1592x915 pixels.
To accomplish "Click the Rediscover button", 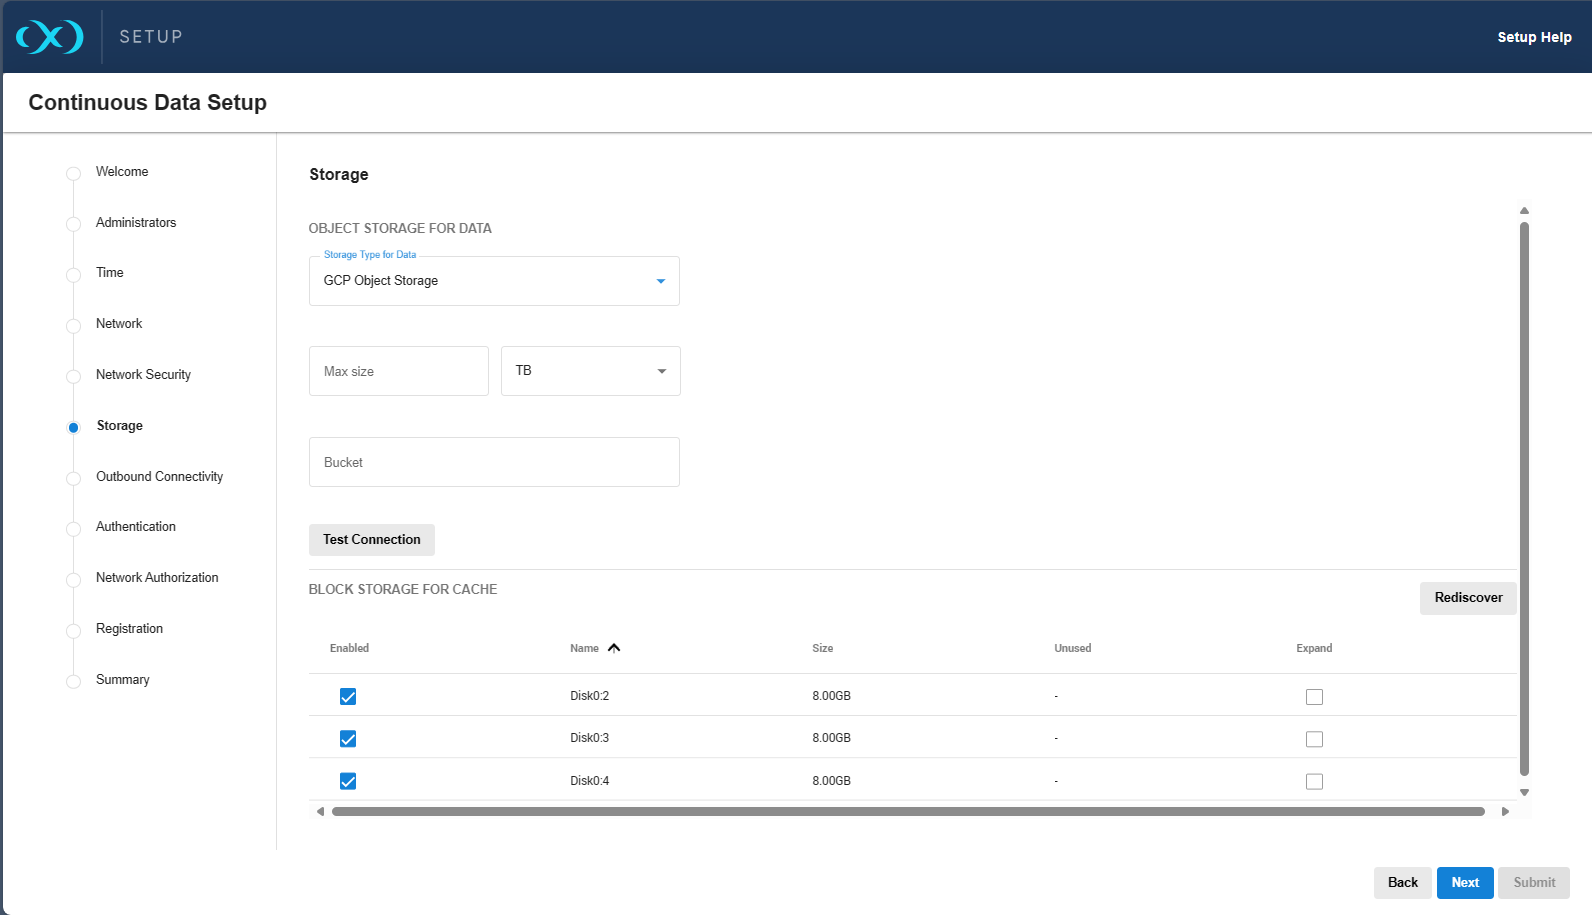I will 1467,598.
